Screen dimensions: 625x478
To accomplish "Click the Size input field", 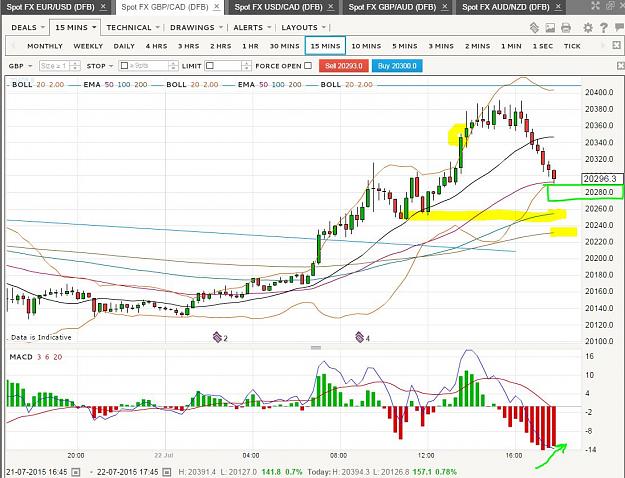I will click(x=55, y=66).
